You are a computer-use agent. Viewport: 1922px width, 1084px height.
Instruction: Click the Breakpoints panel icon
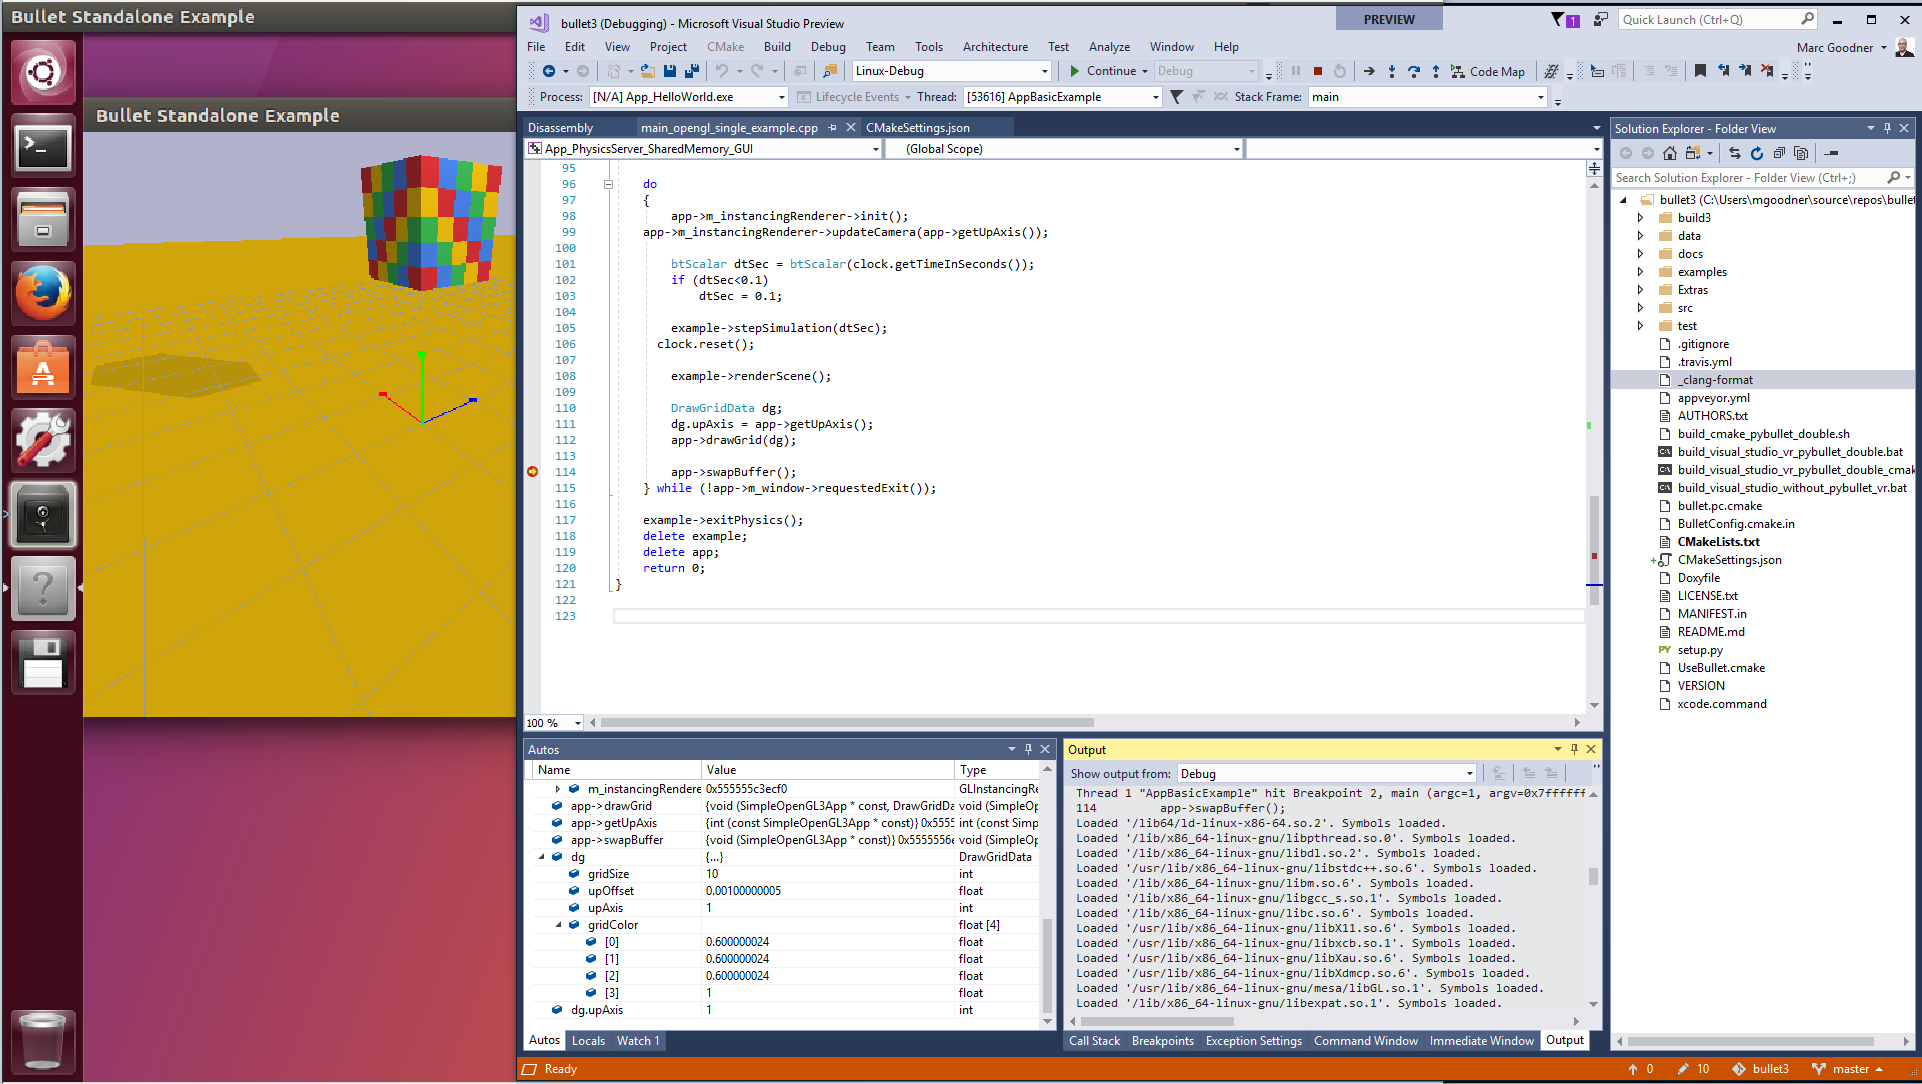pos(1159,1040)
